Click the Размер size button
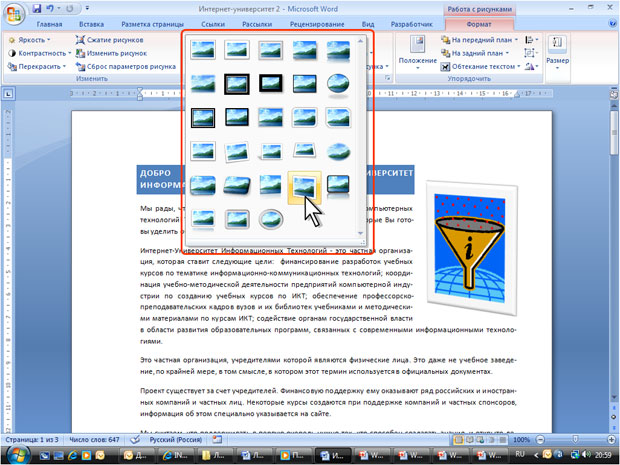This screenshot has height=465, width=620. (557, 53)
